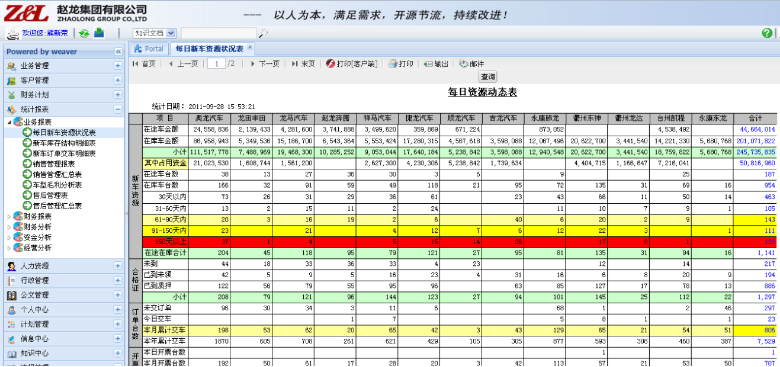
Task: Click the blue download icon in header
Action: click(x=99, y=33)
